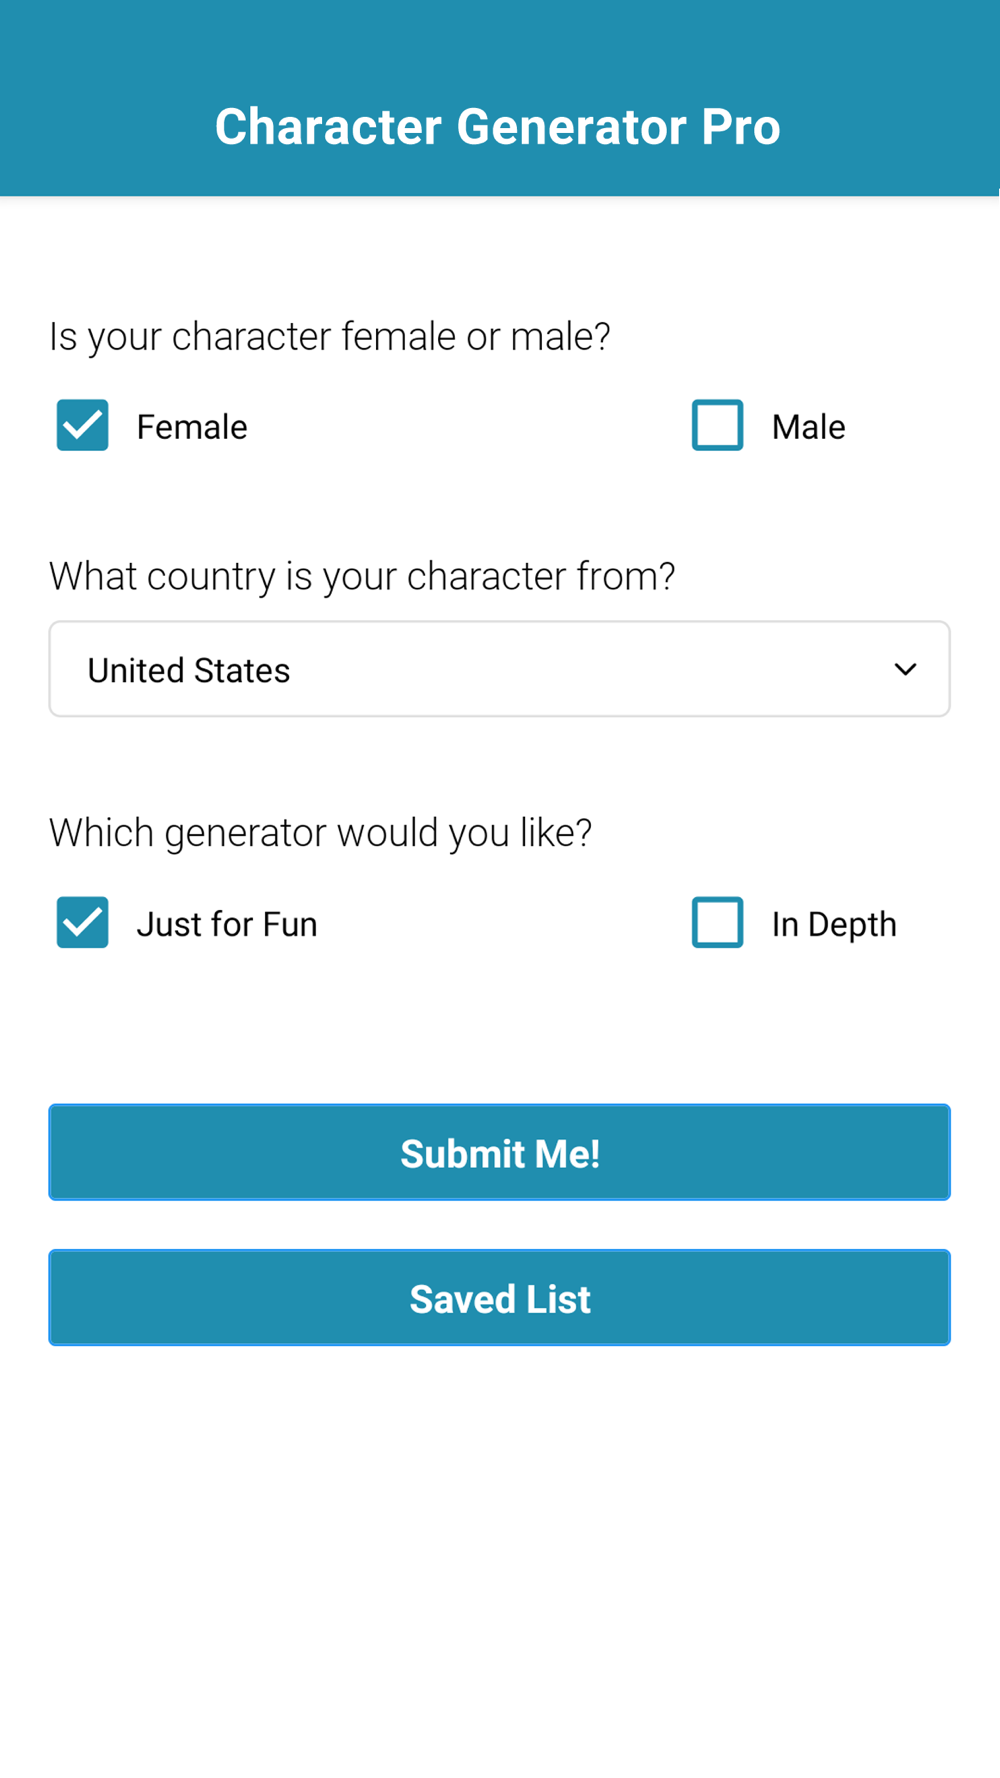Click the 'Is your character female or male?' question

330,337
